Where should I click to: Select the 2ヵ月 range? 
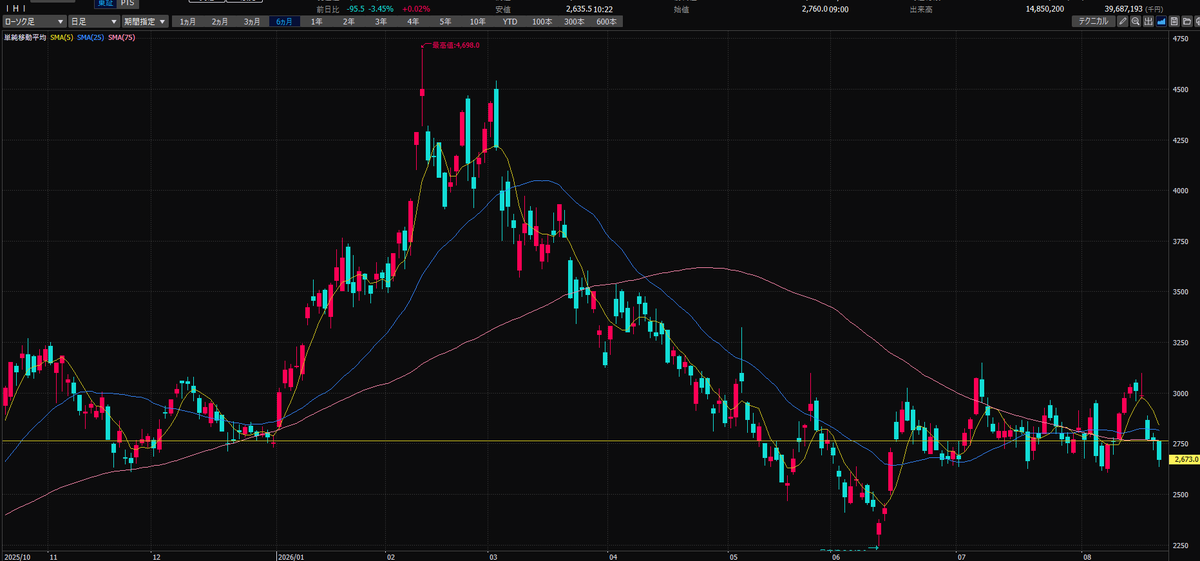click(221, 21)
